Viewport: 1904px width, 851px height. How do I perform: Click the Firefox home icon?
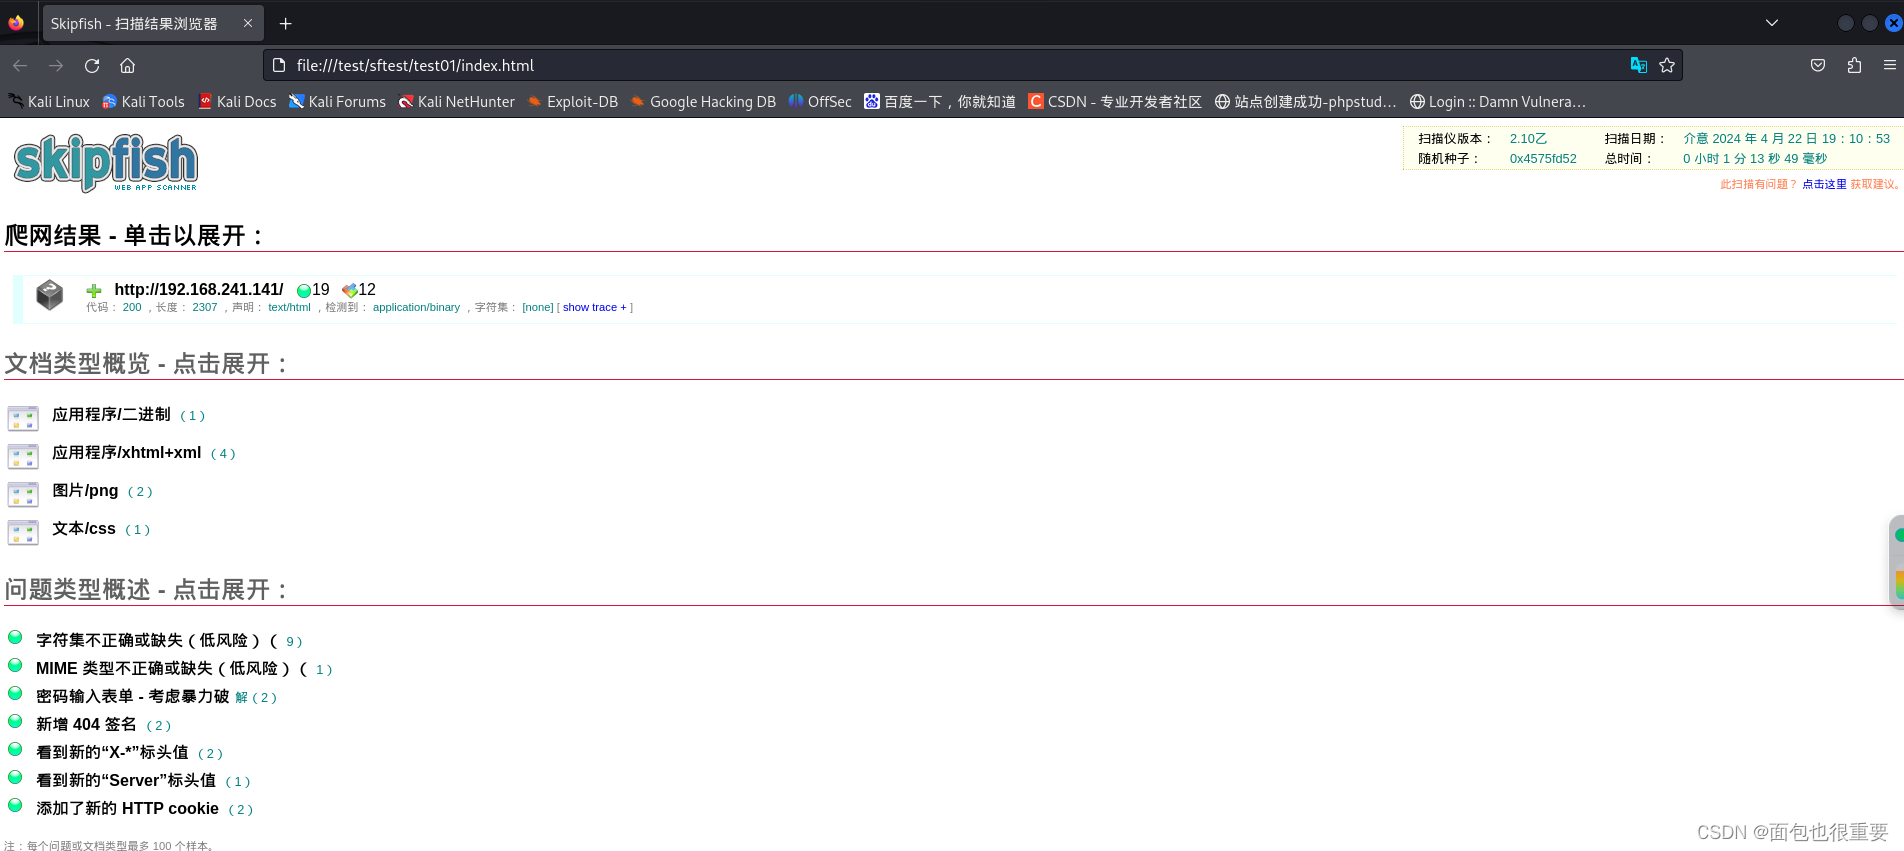(127, 66)
